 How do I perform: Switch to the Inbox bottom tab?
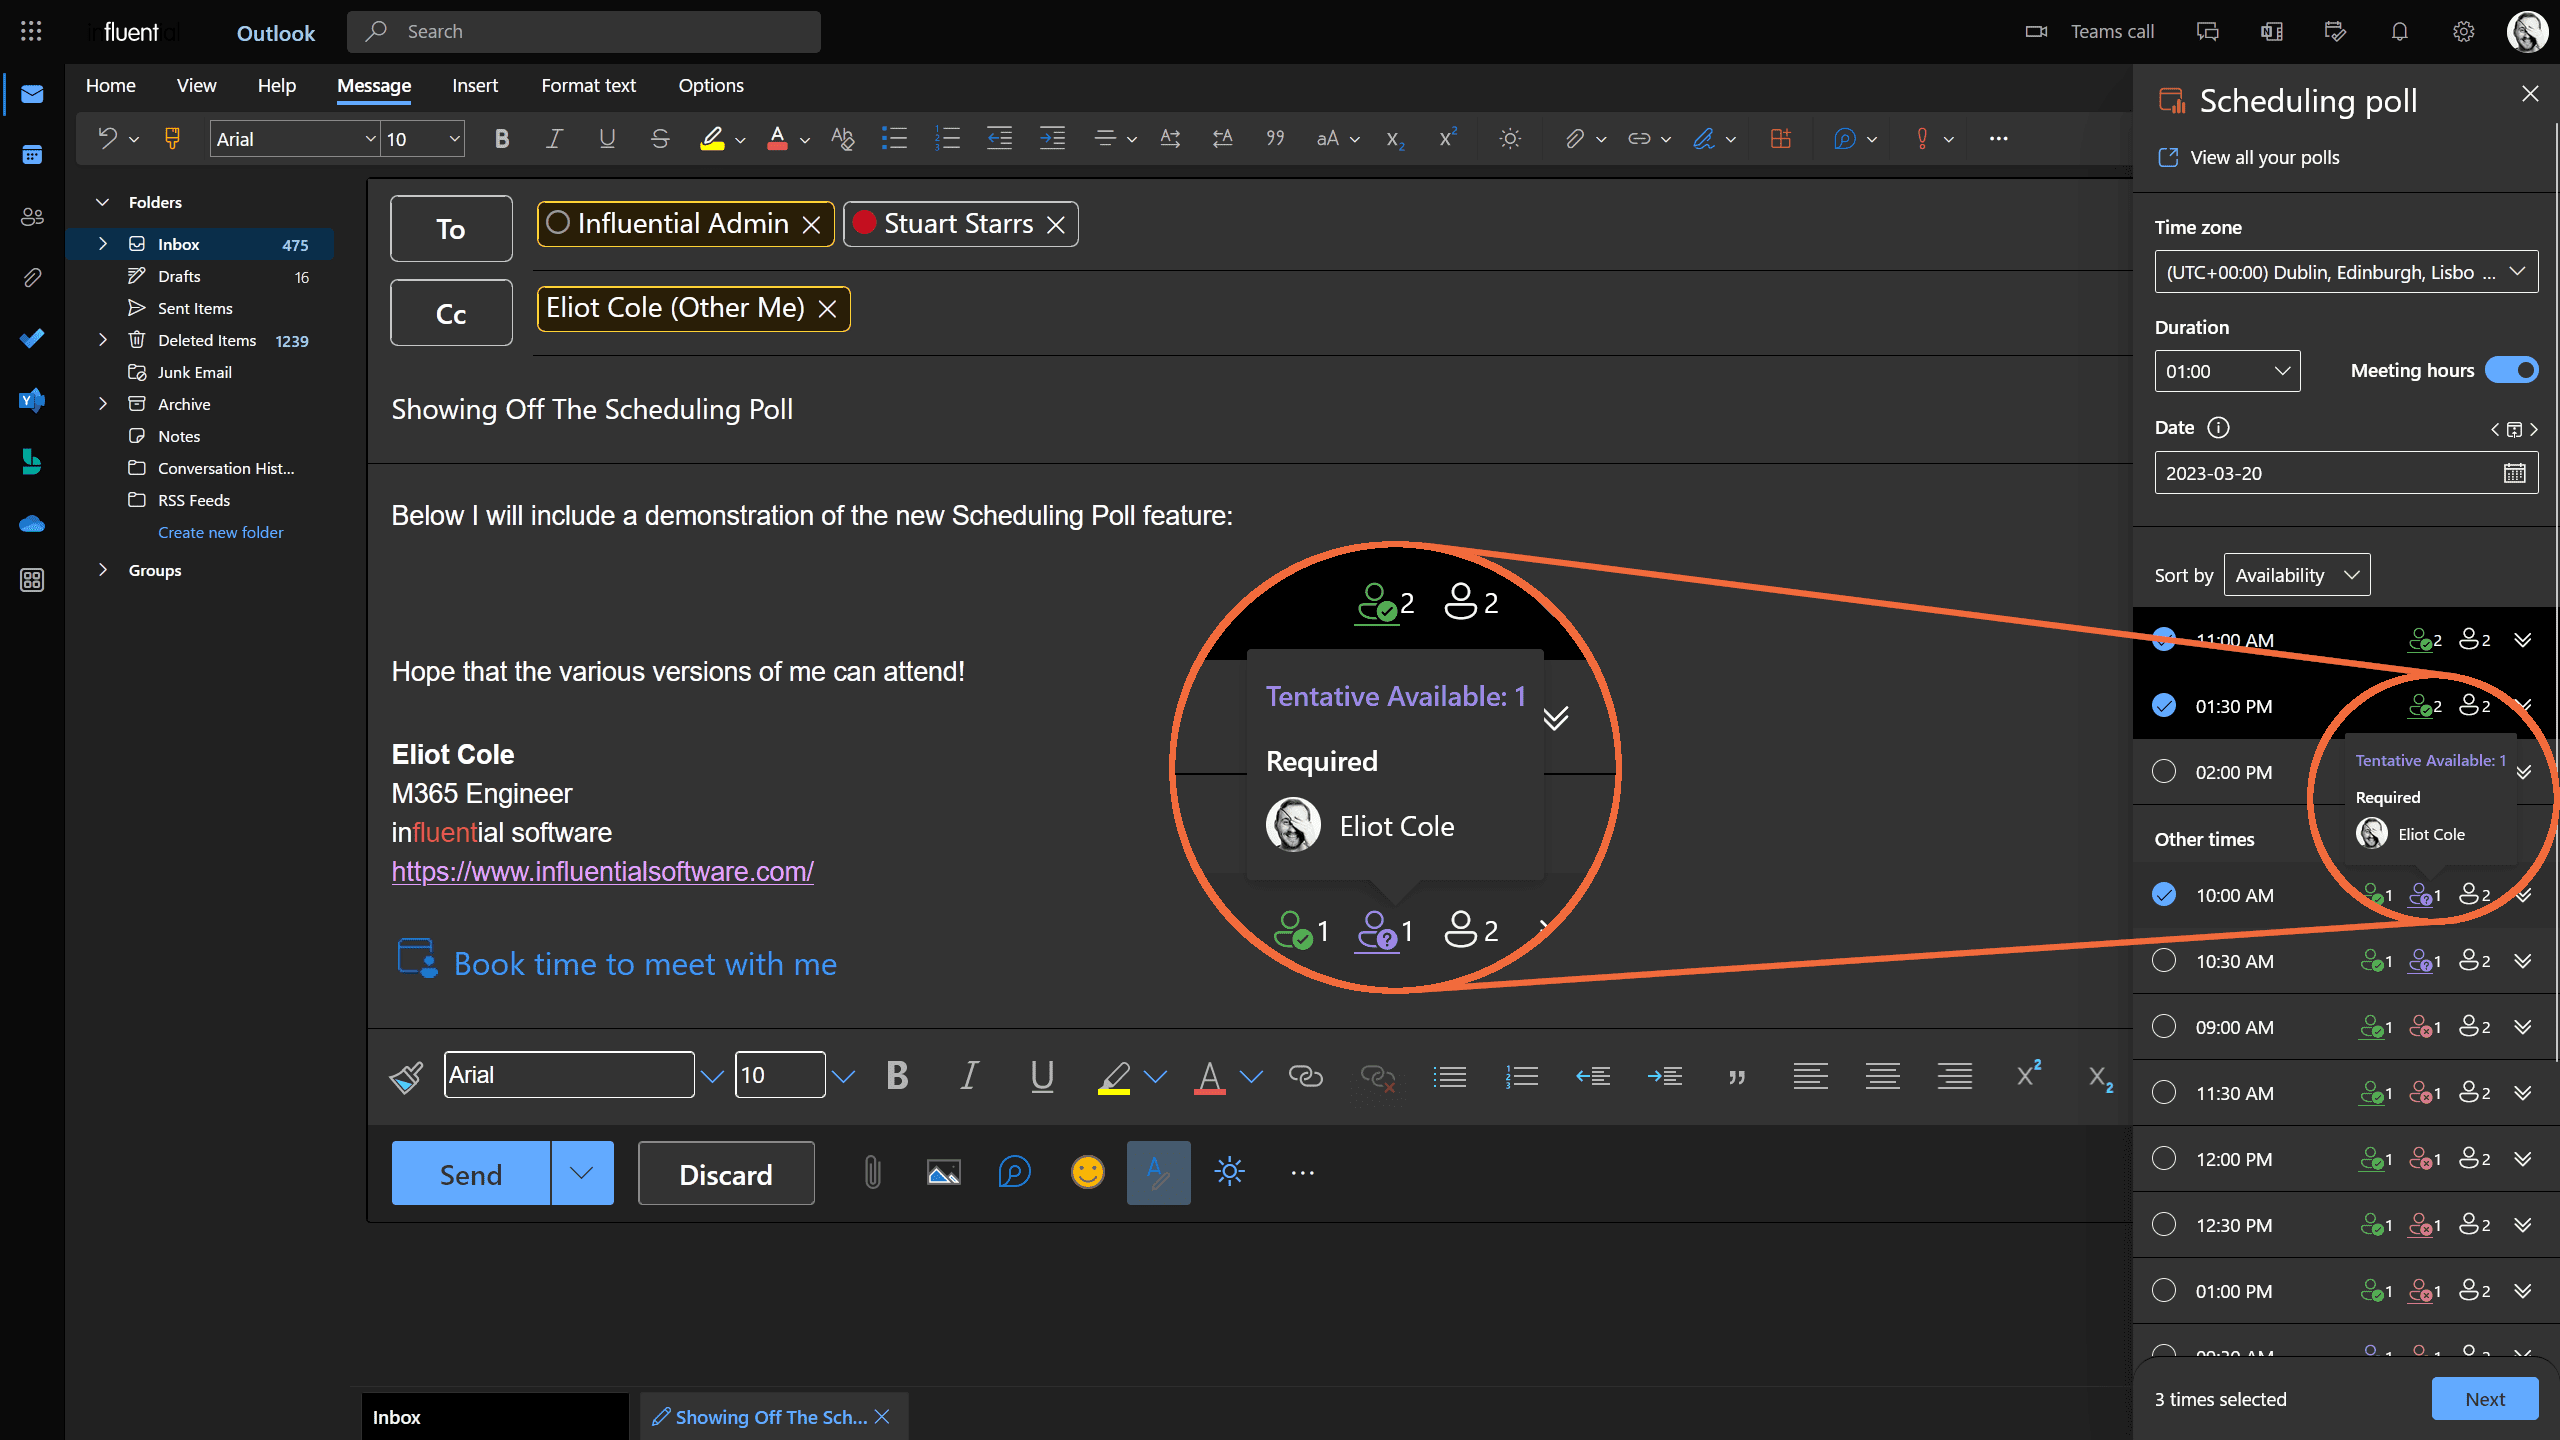point(494,1417)
